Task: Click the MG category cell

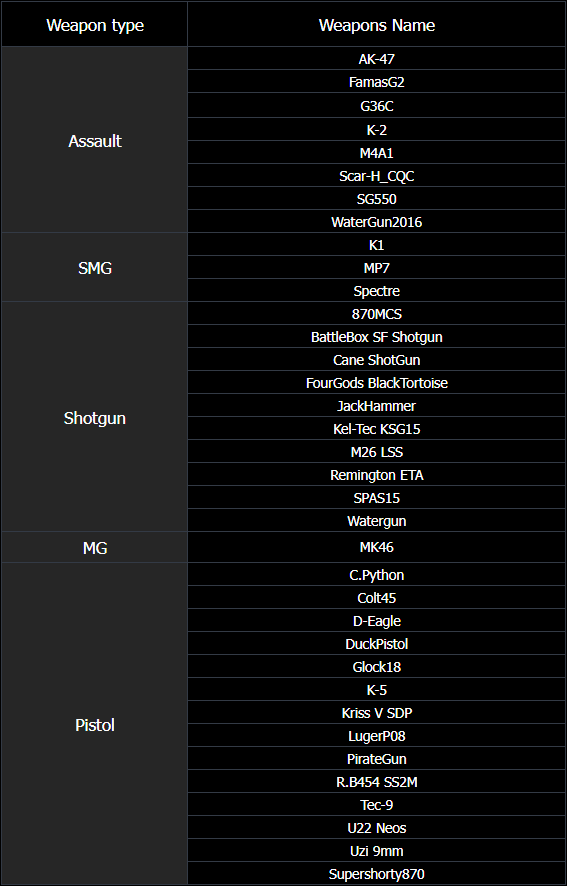Action: 94,547
